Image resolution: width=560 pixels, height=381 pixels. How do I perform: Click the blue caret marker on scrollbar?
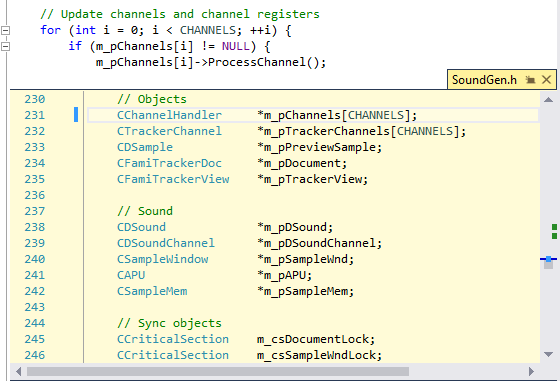(549, 259)
